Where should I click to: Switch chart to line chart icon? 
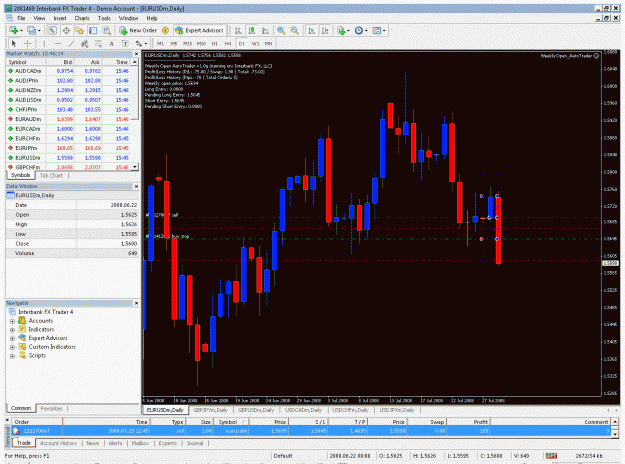(x=265, y=30)
